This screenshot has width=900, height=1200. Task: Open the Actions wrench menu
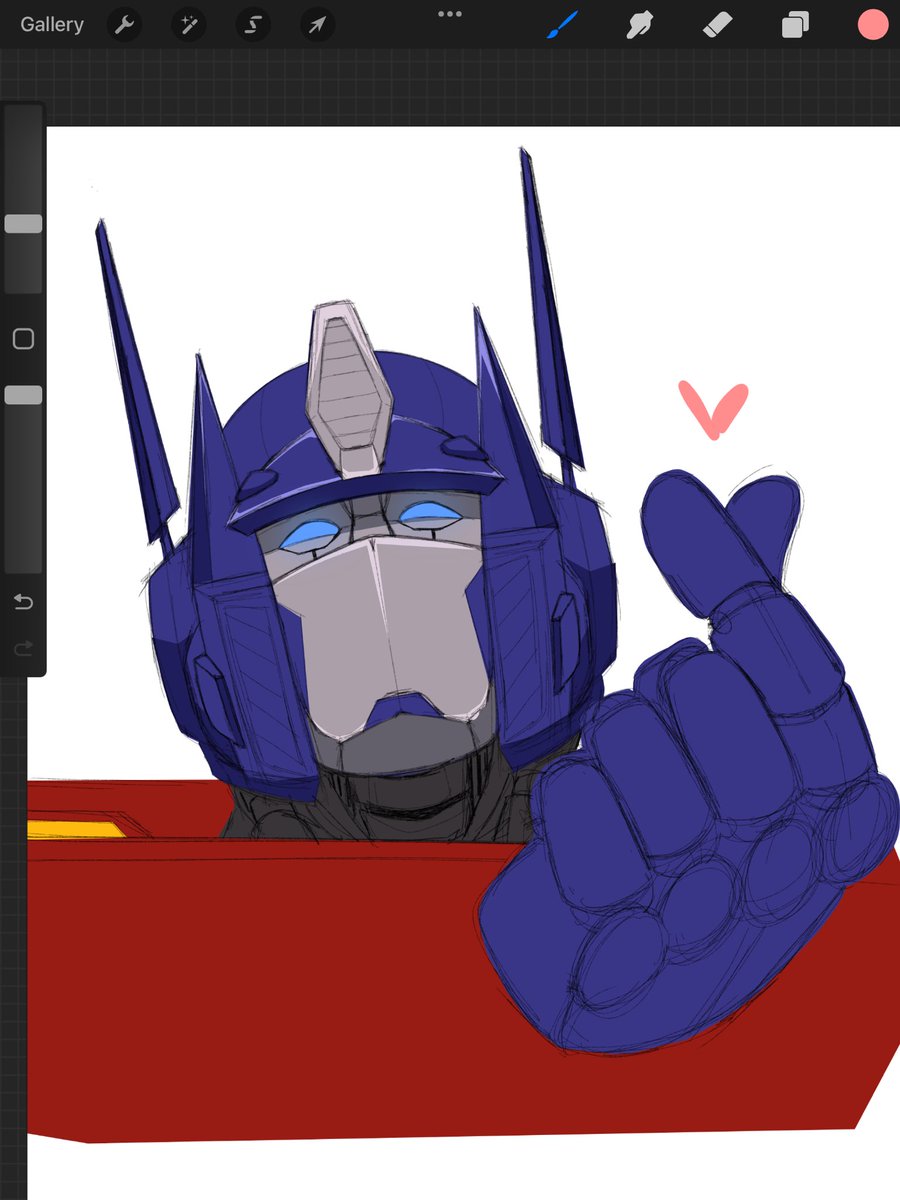point(124,25)
